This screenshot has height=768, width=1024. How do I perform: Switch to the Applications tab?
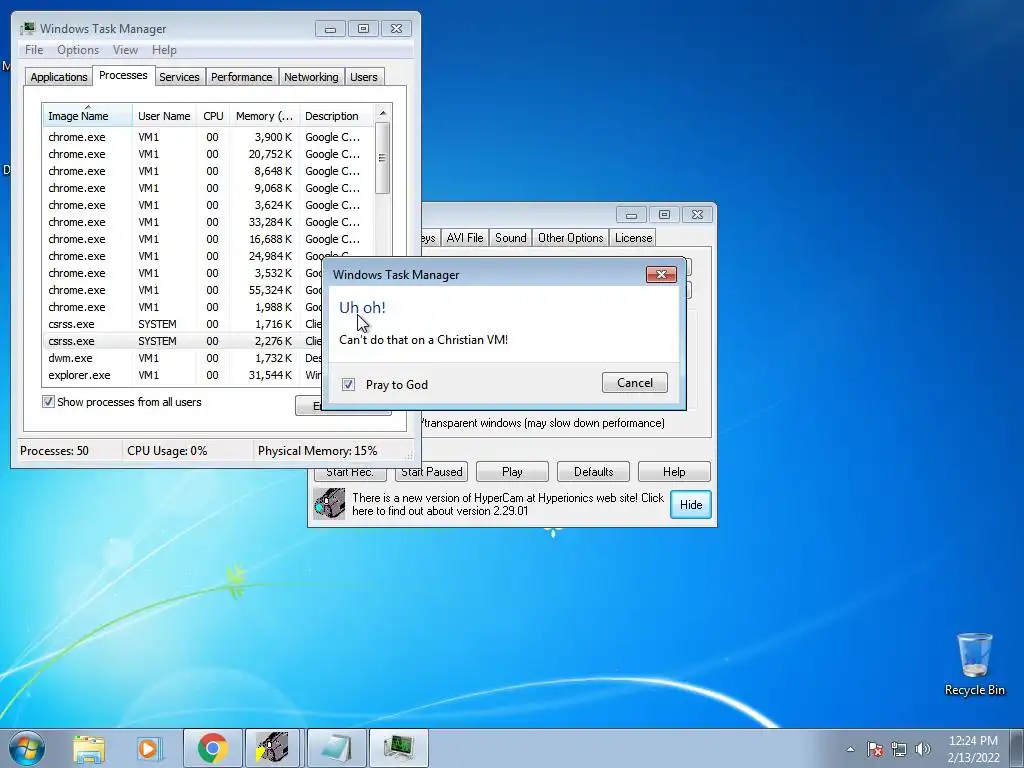click(59, 77)
